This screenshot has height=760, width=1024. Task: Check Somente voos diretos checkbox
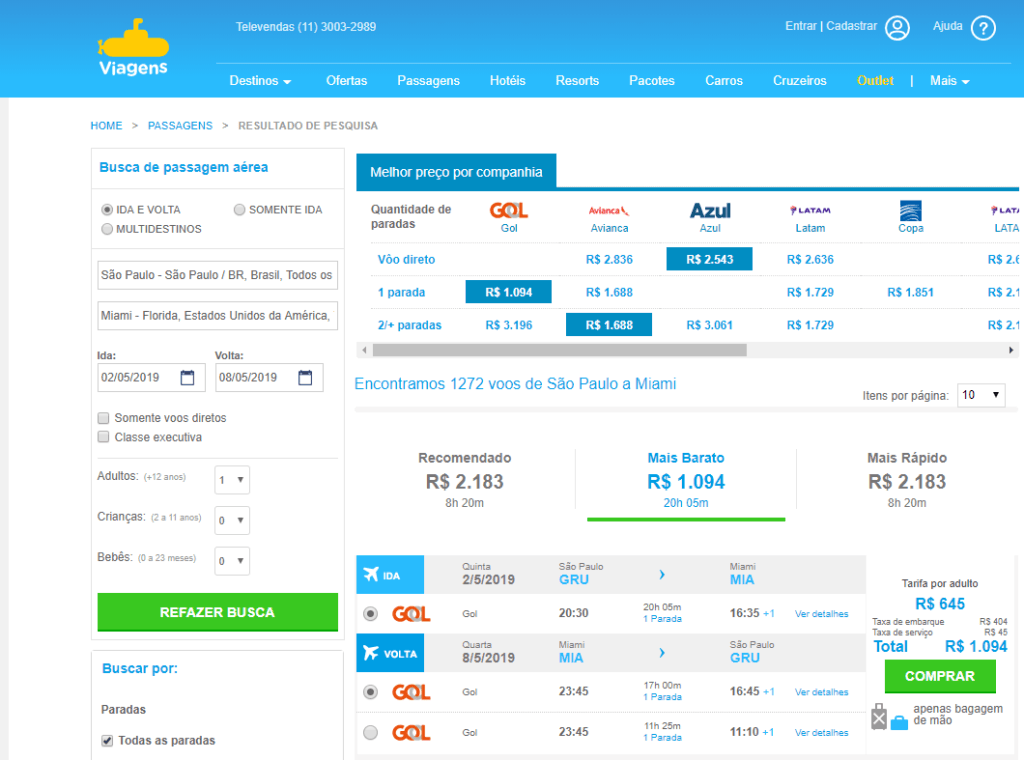coord(103,418)
